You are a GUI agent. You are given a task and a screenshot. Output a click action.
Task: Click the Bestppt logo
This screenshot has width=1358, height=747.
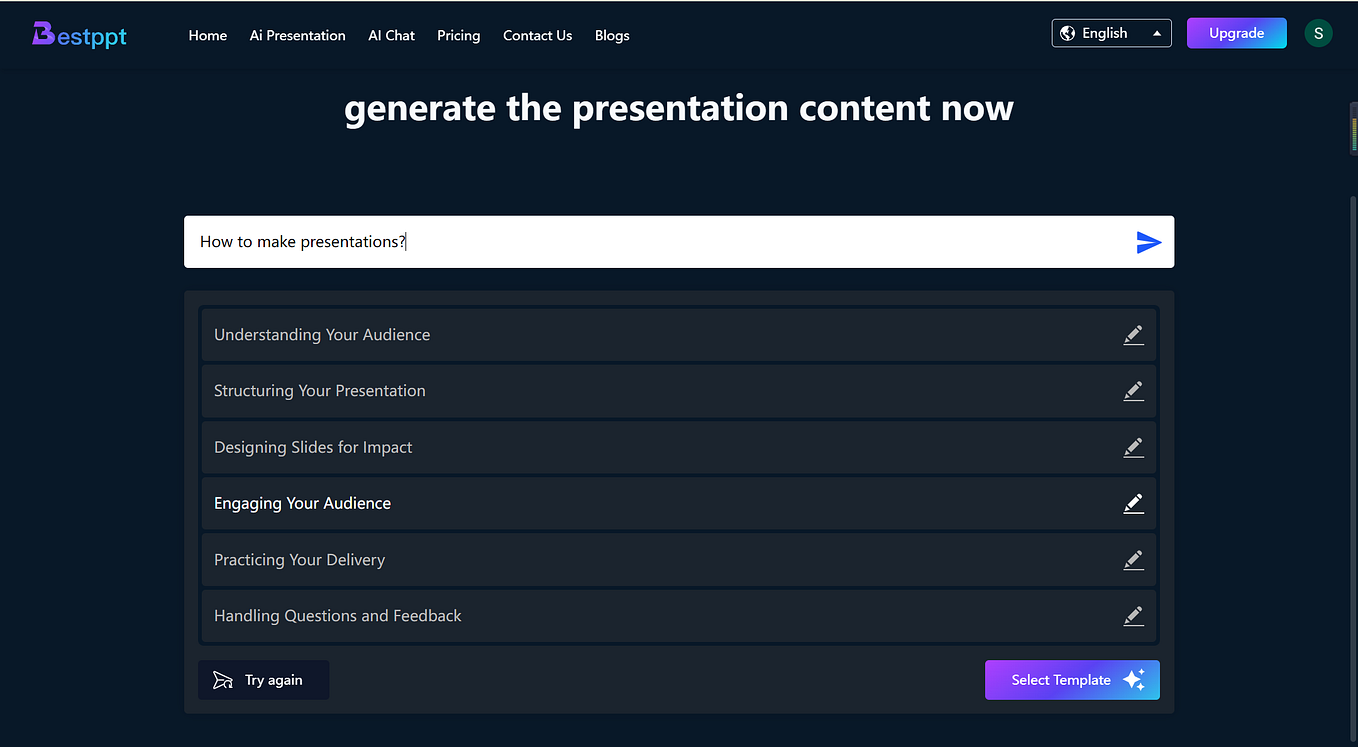coord(79,34)
